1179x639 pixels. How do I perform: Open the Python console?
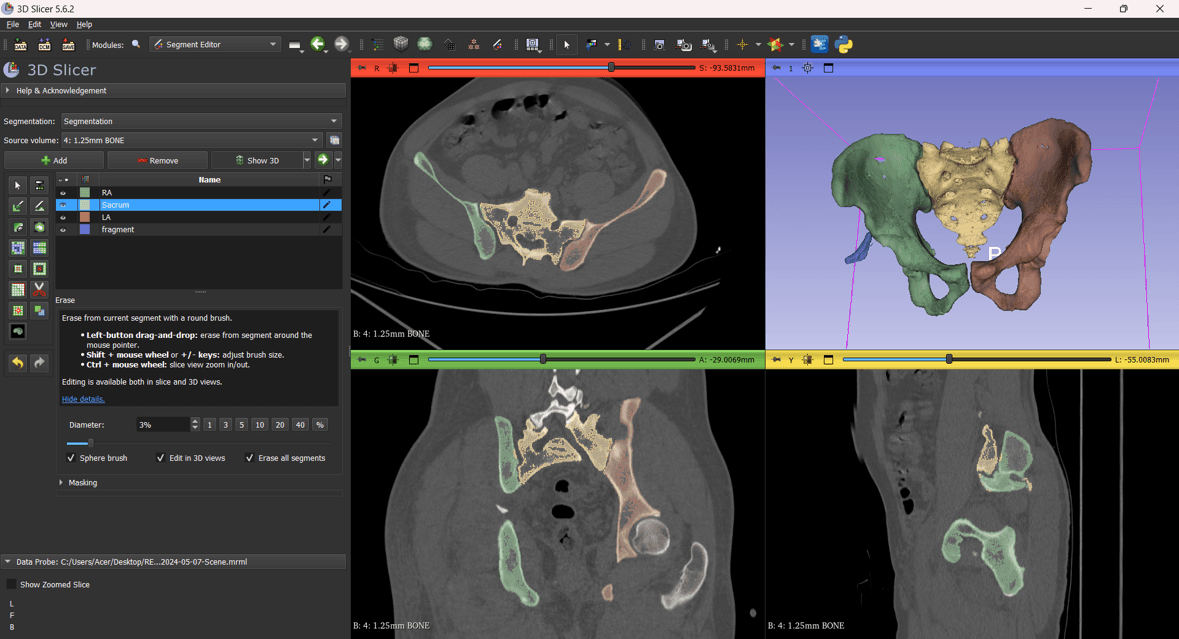(x=844, y=44)
